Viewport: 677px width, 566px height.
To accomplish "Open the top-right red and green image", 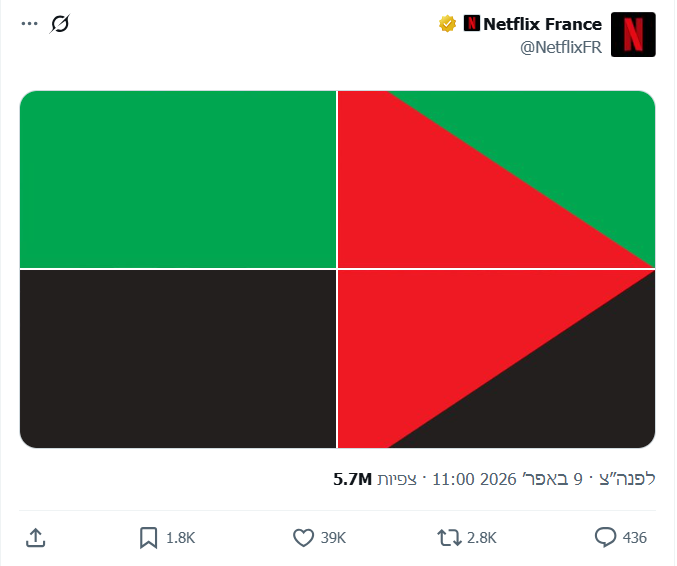I will coord(496,179).
